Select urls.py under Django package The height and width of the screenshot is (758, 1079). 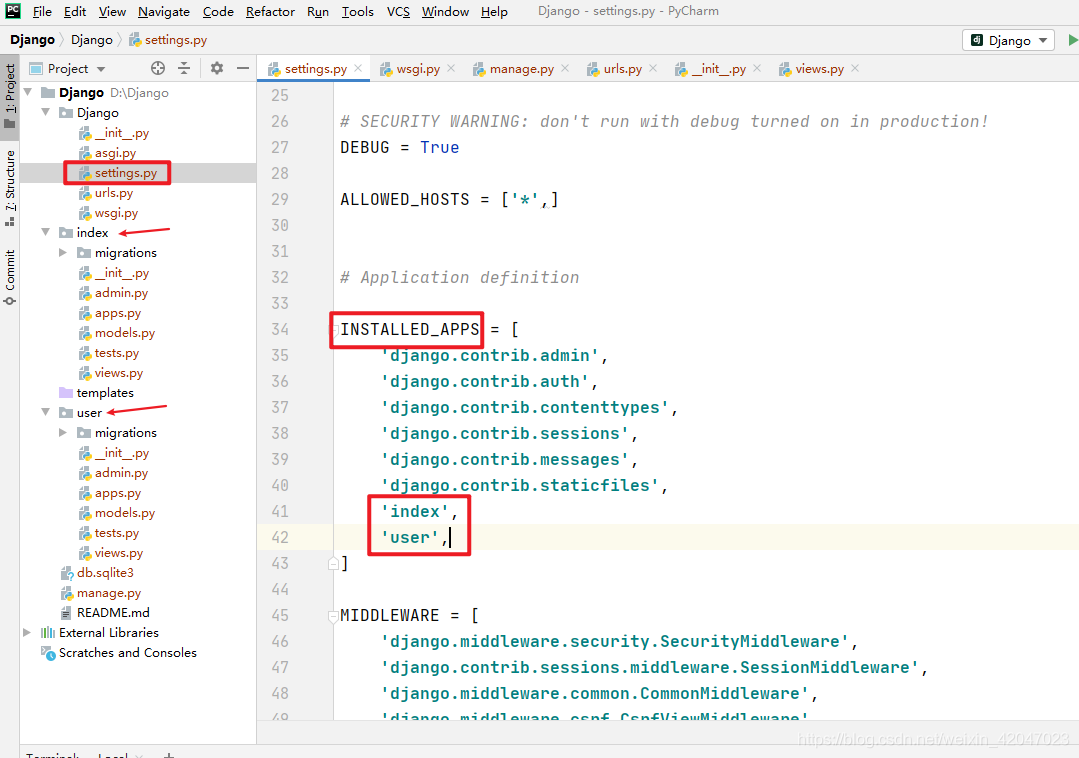pos(114,193)
